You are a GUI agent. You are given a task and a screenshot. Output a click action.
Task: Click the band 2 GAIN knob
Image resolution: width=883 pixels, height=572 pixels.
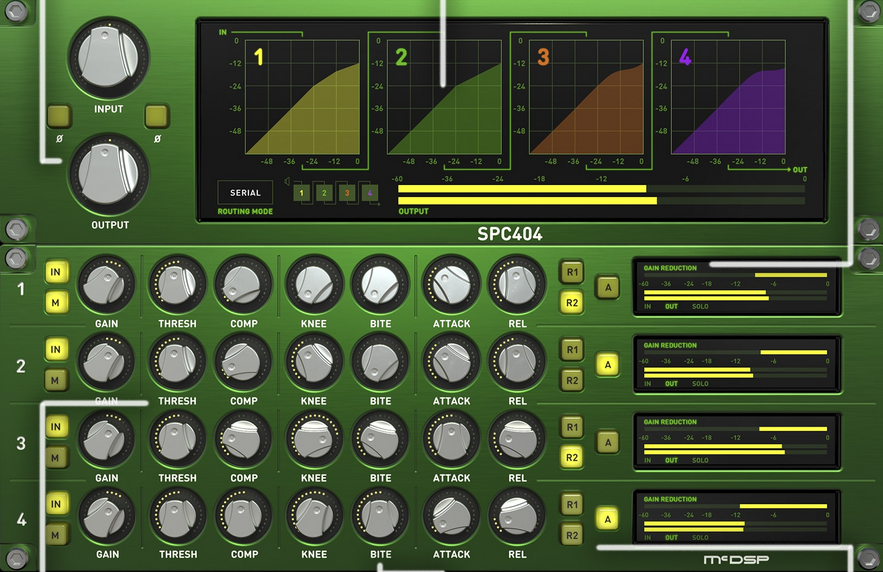[x=106, y=362]
